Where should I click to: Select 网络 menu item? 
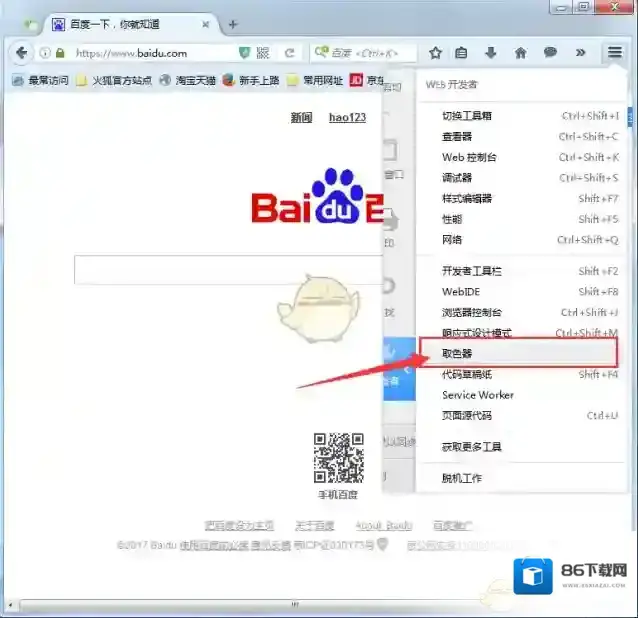click(523, 240)
